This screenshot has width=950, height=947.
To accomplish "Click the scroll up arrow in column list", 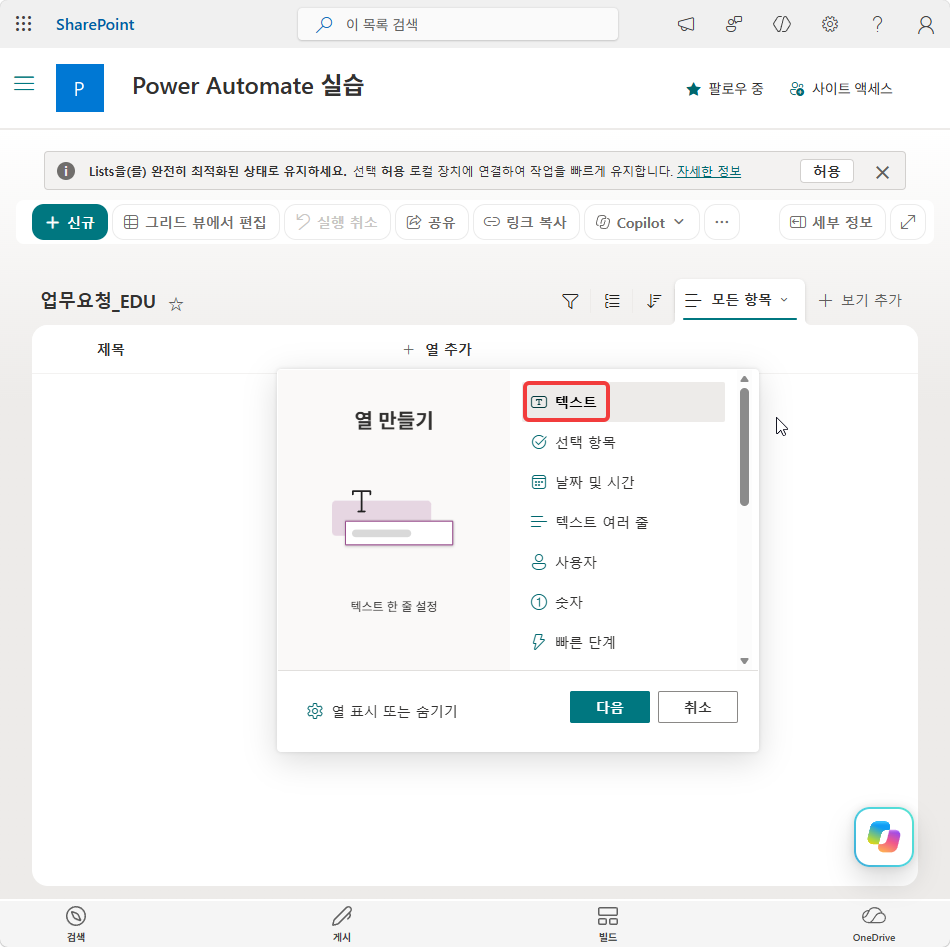I will point(745,379).
